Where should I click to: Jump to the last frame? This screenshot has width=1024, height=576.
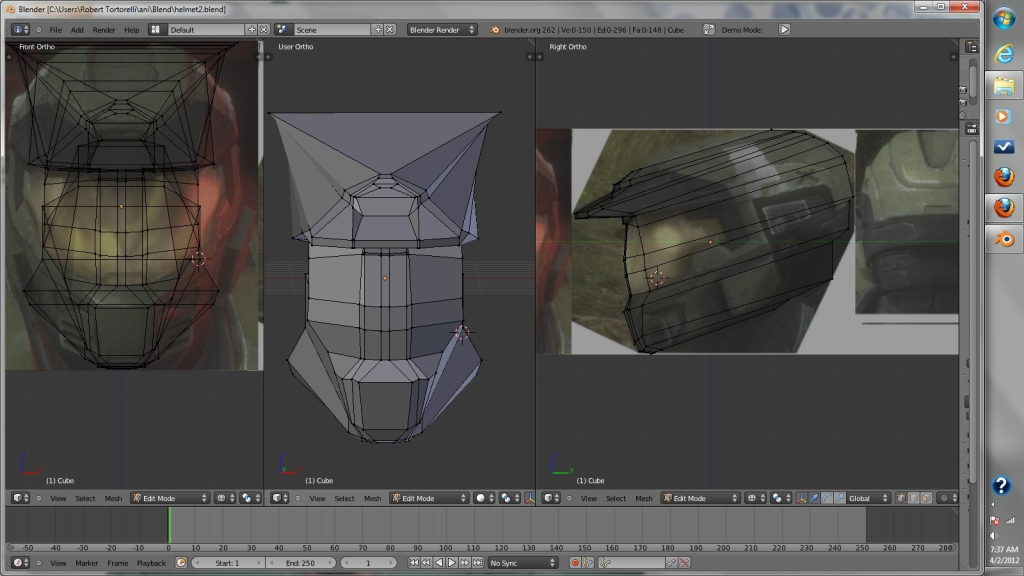(477, 563)
